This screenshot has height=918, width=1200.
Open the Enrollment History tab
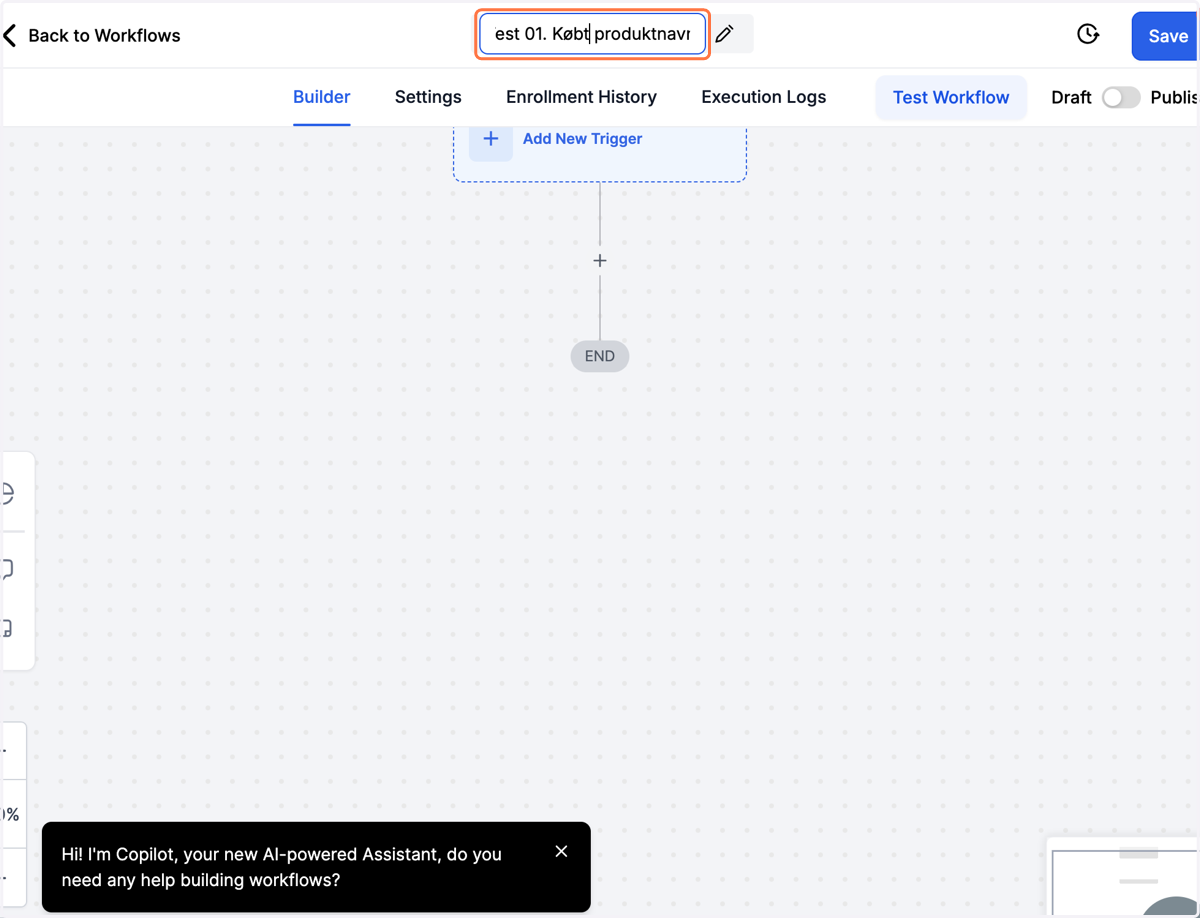tap(581, 97)
